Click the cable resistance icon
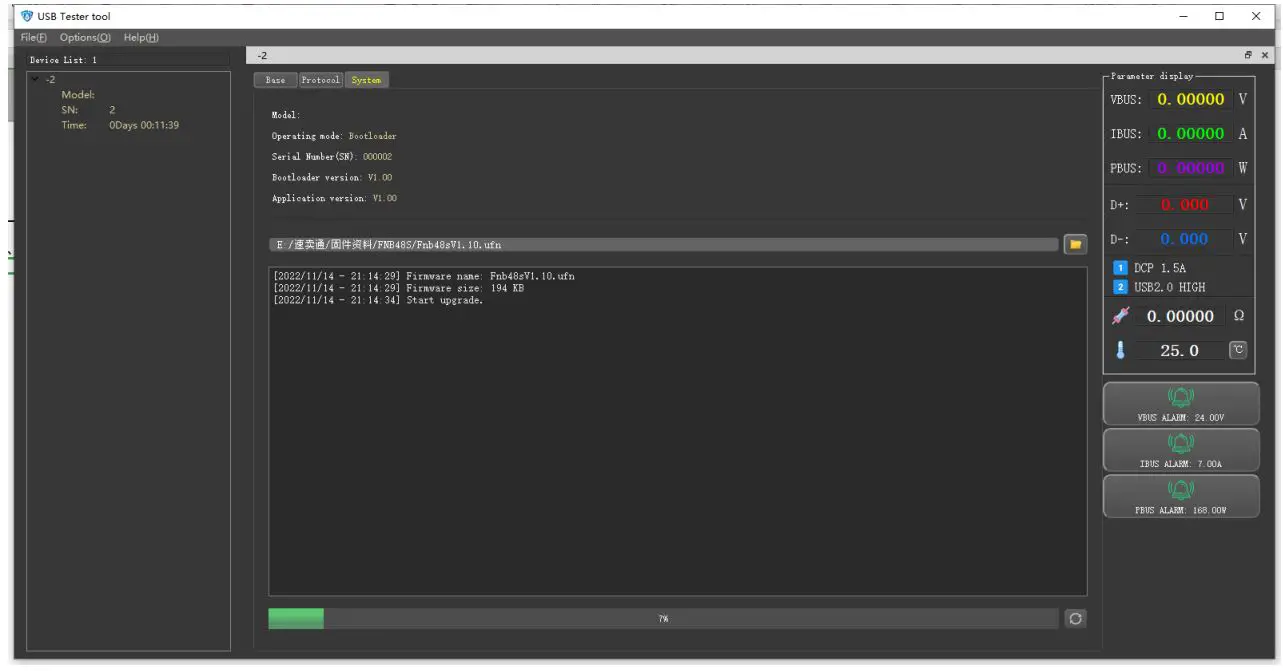 pos(1121,316)
